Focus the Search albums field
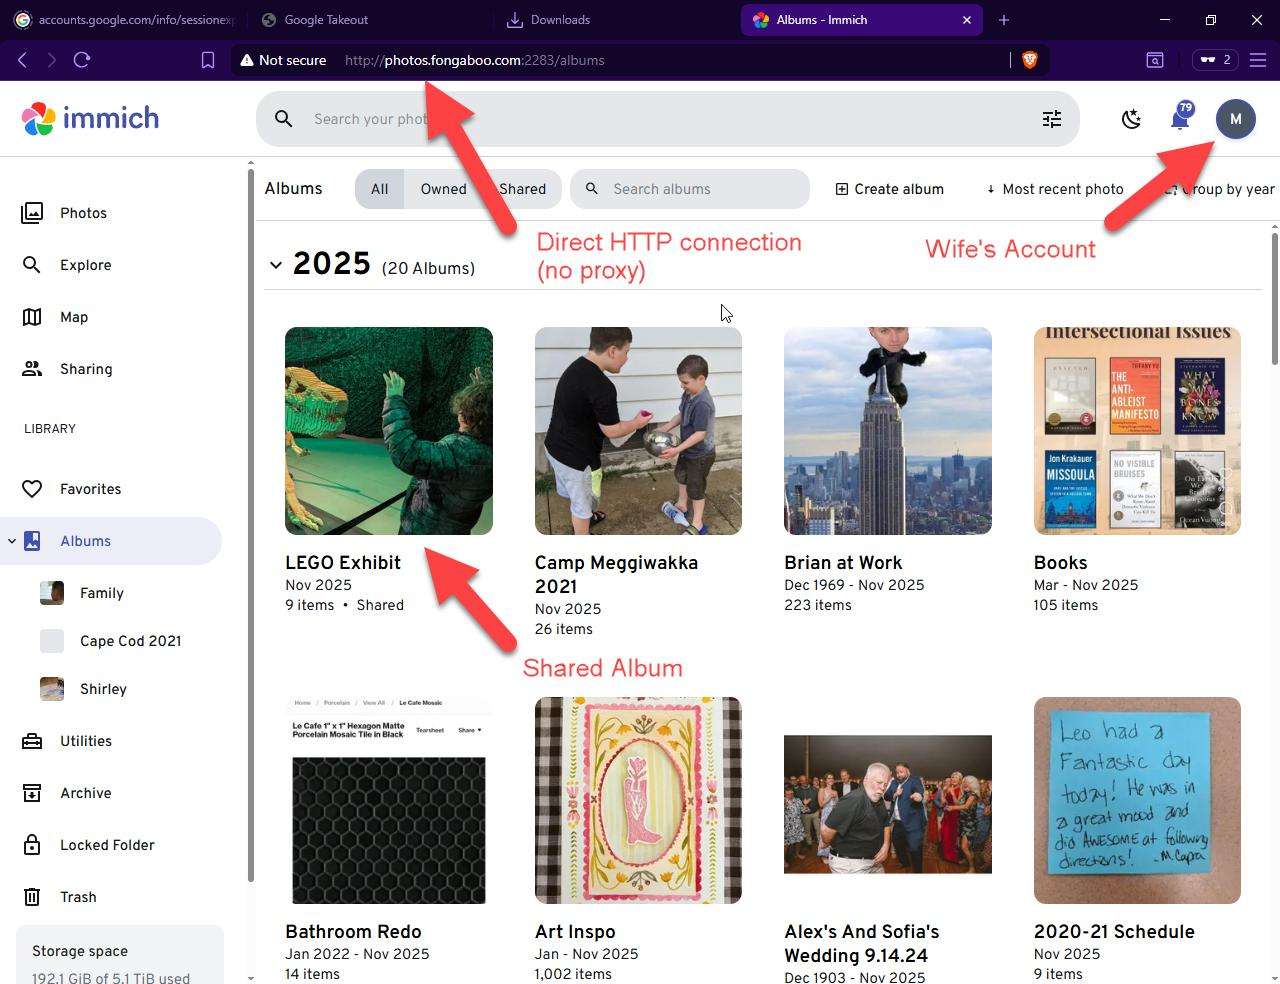Image resolution: width=1280 pixels, height=984 pixels. click(x=690, y=189)
